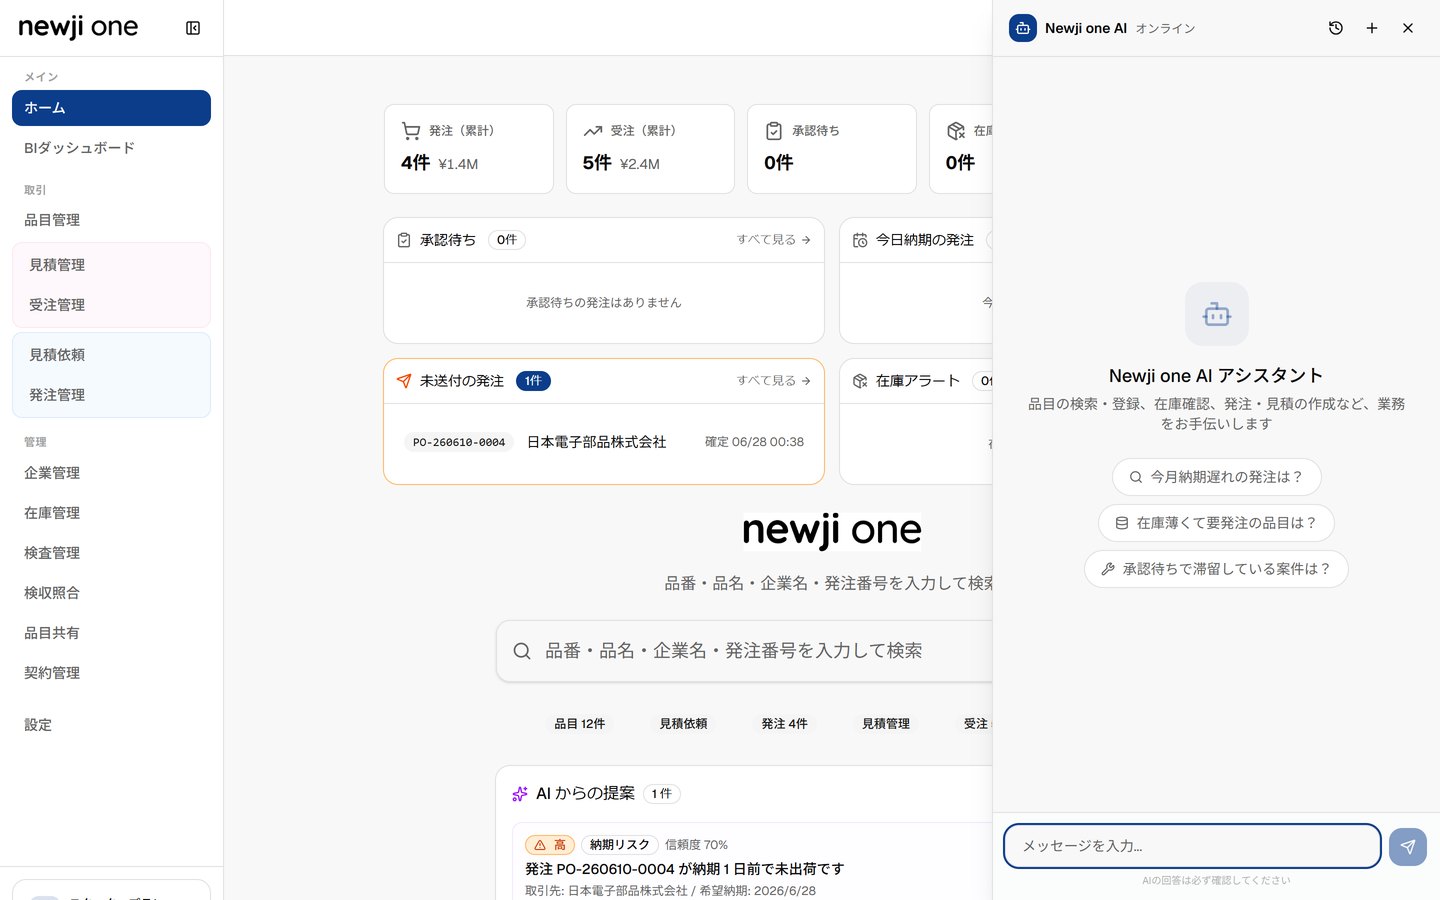This screenshot has width=1440, height=900.
Task: Open 発注管理 sidebar item
Action: click(x=111, y=395)
